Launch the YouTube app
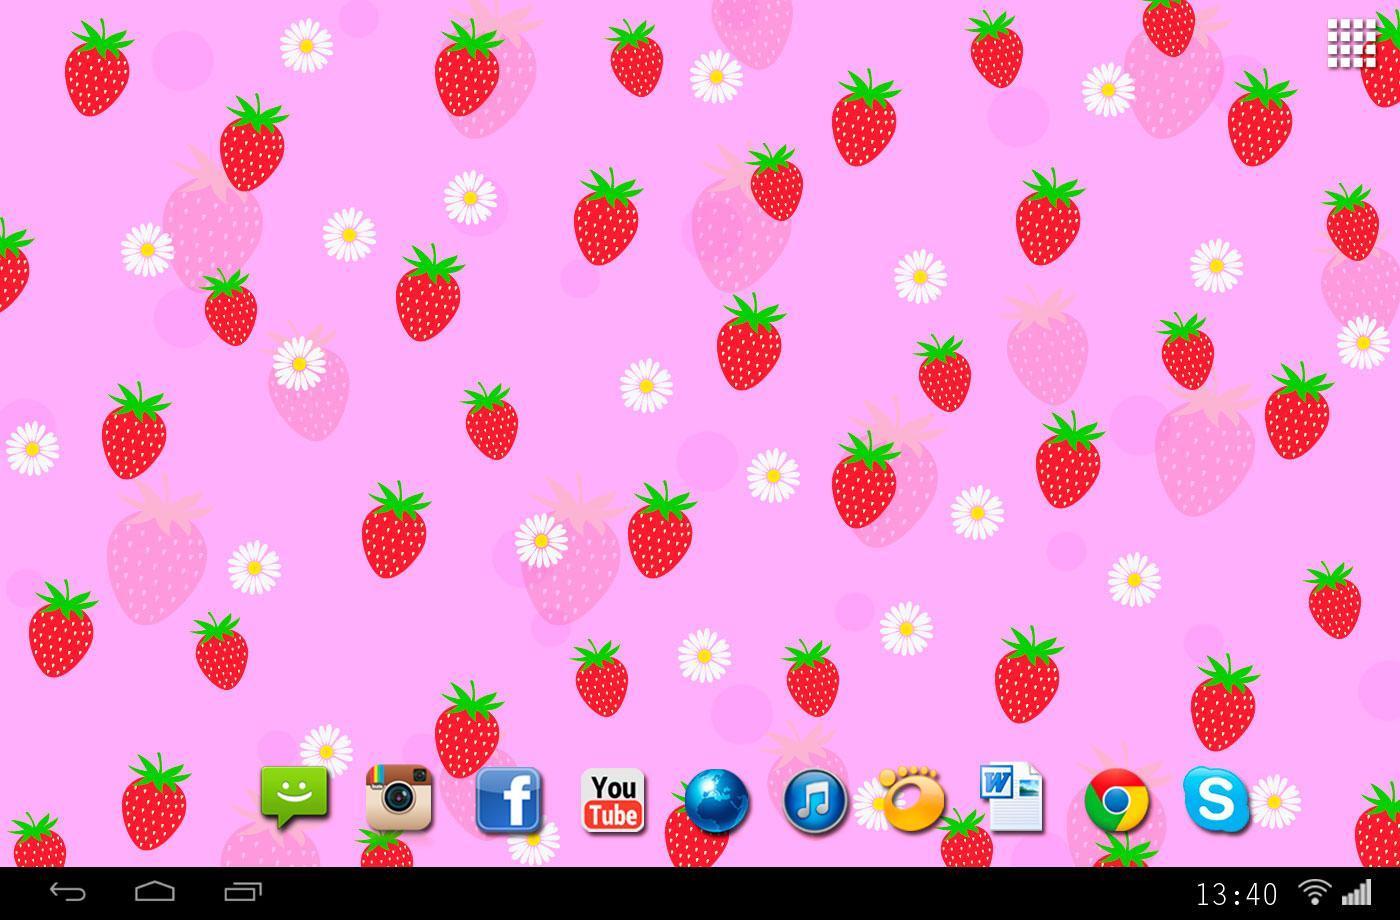This screenshot has height=920, width=1400. [x=613, y=800]
